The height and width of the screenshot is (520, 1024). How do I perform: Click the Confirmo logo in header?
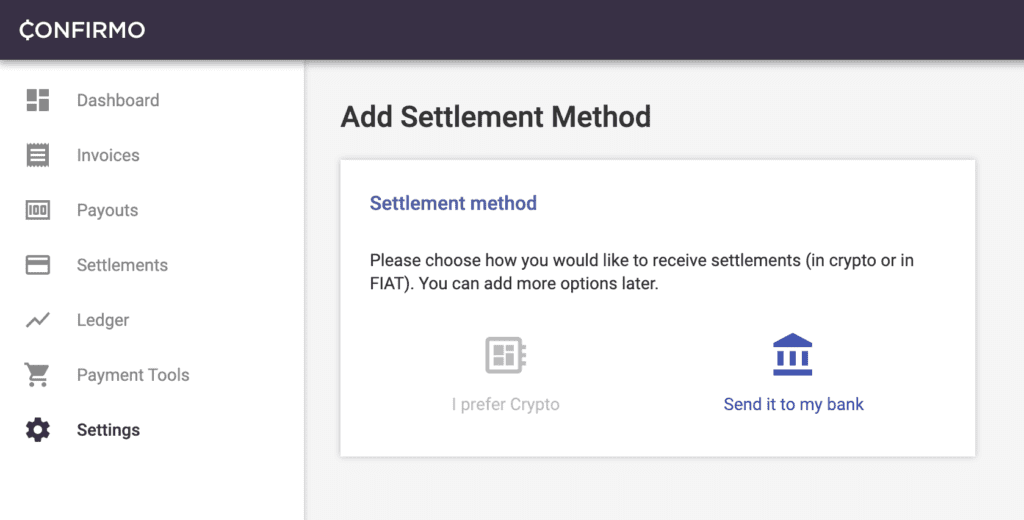pos(82,30)
